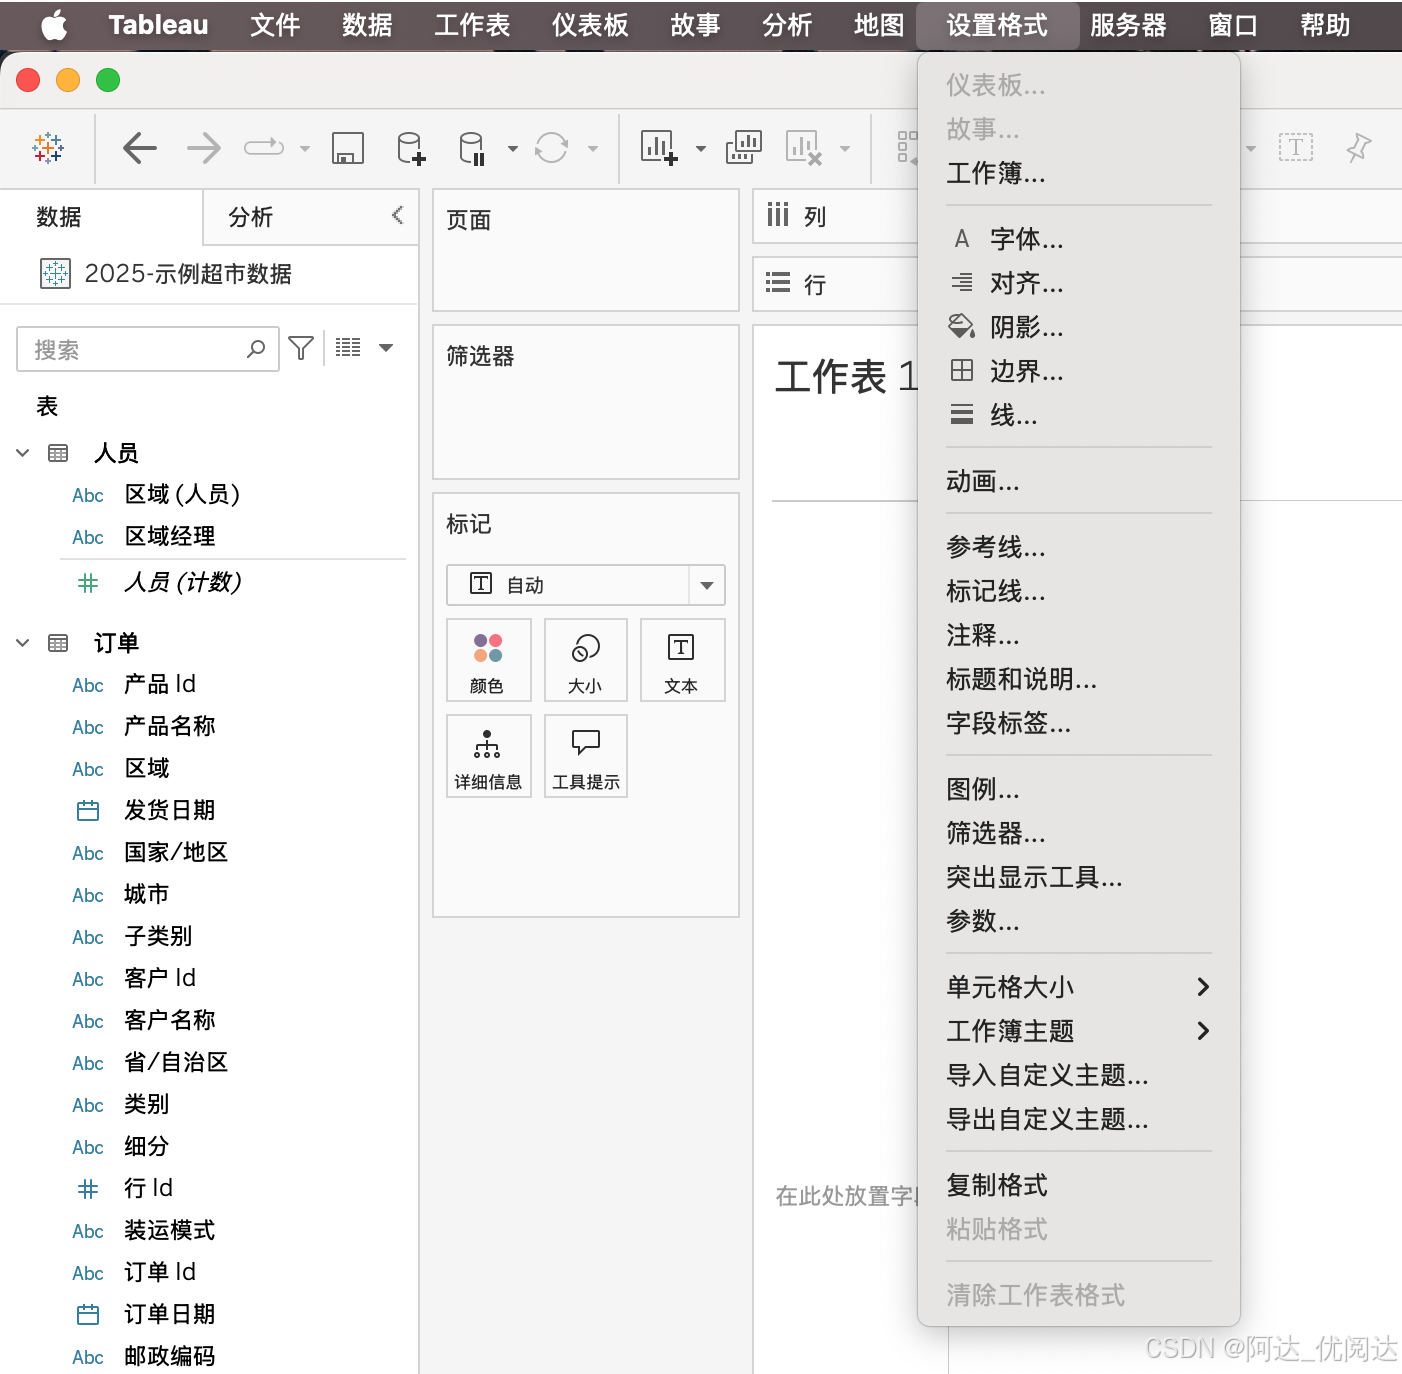Click the new worksheet chart icon
This screenshot has height=1374, width=1402.
click(659, 148)
